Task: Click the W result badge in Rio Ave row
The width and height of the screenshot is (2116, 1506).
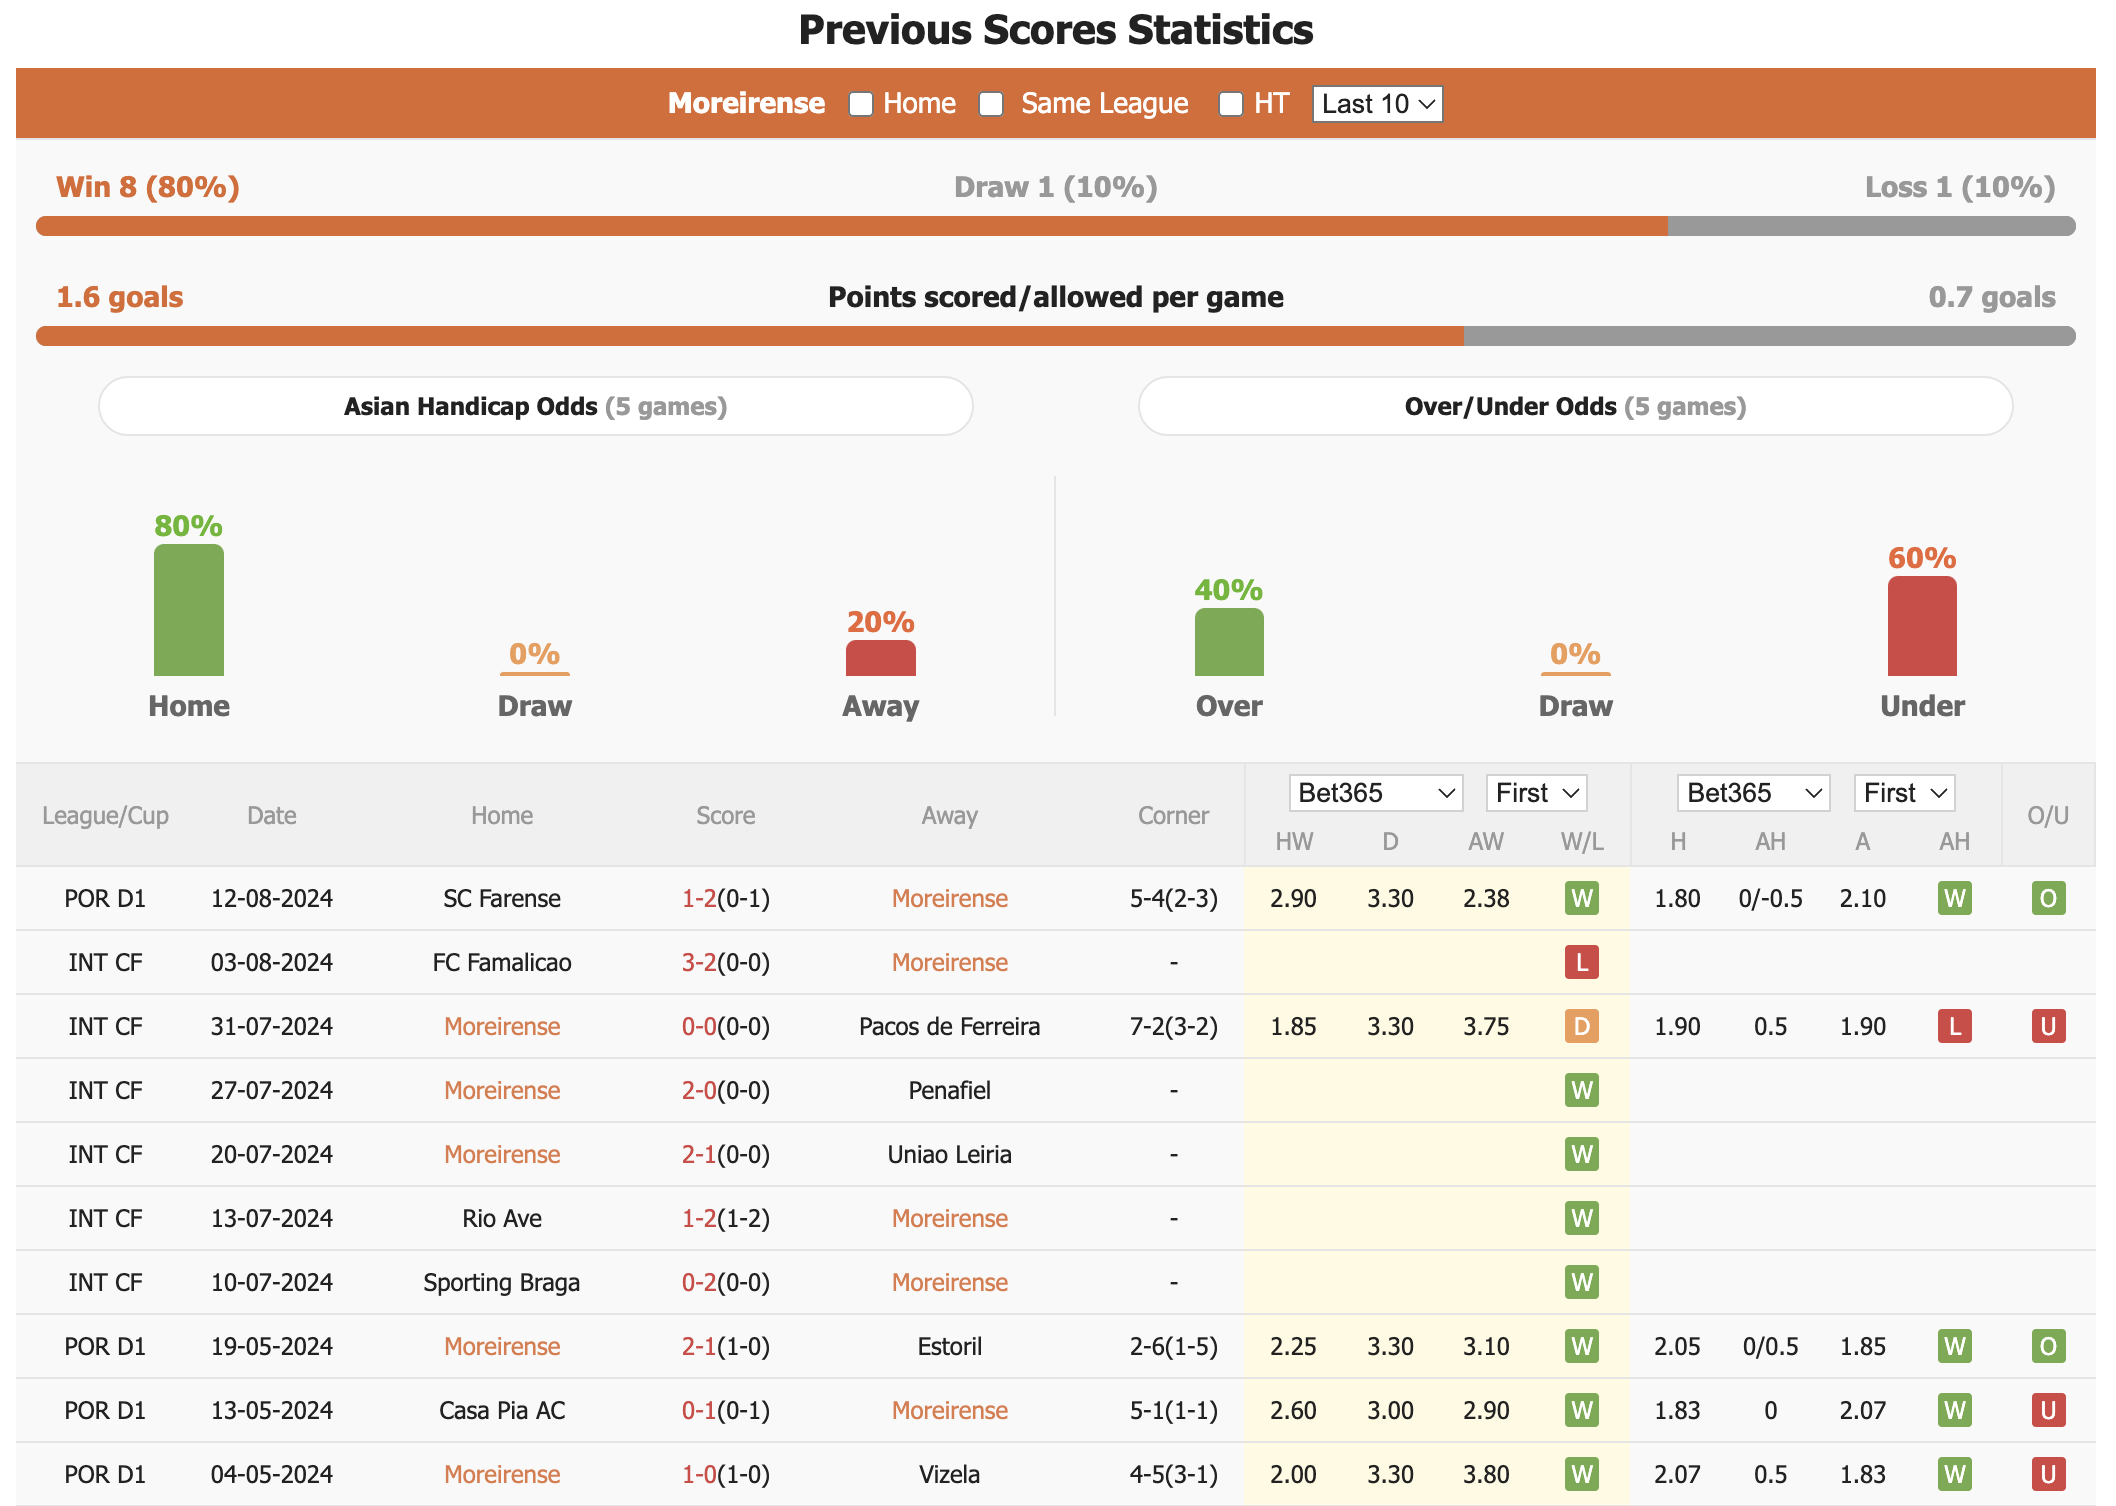Action: (1582, 1218)
